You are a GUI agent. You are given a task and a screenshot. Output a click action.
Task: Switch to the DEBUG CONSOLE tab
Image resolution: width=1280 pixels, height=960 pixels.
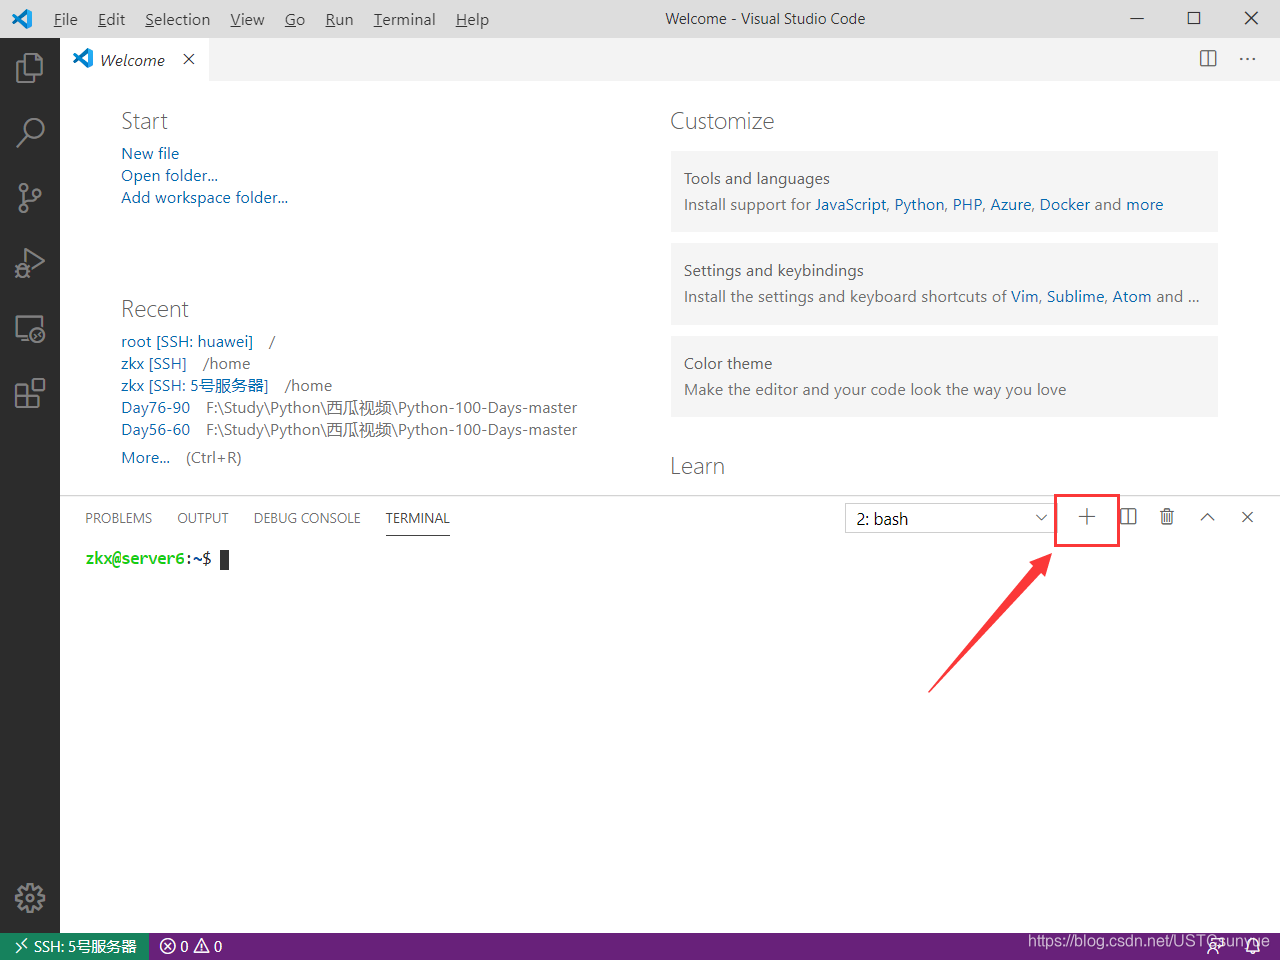coord(307,518)
